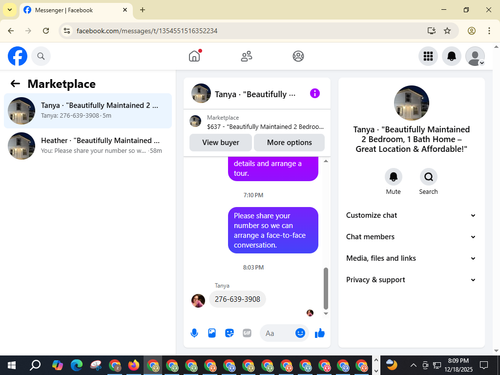Choose a GIF icon in composer
Screen dimensions: 500x375
point(247,333)
